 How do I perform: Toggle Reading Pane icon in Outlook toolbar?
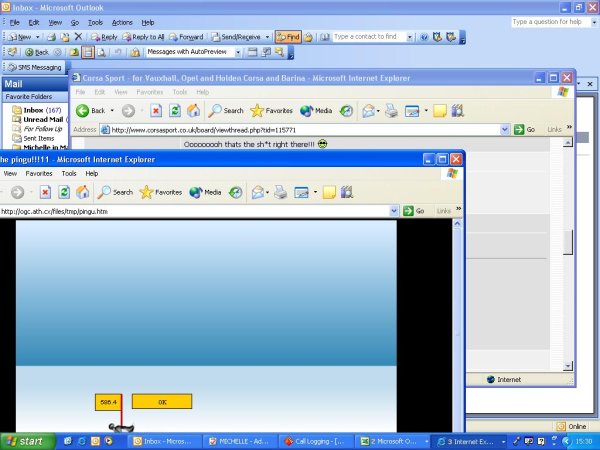click(88, 52)
